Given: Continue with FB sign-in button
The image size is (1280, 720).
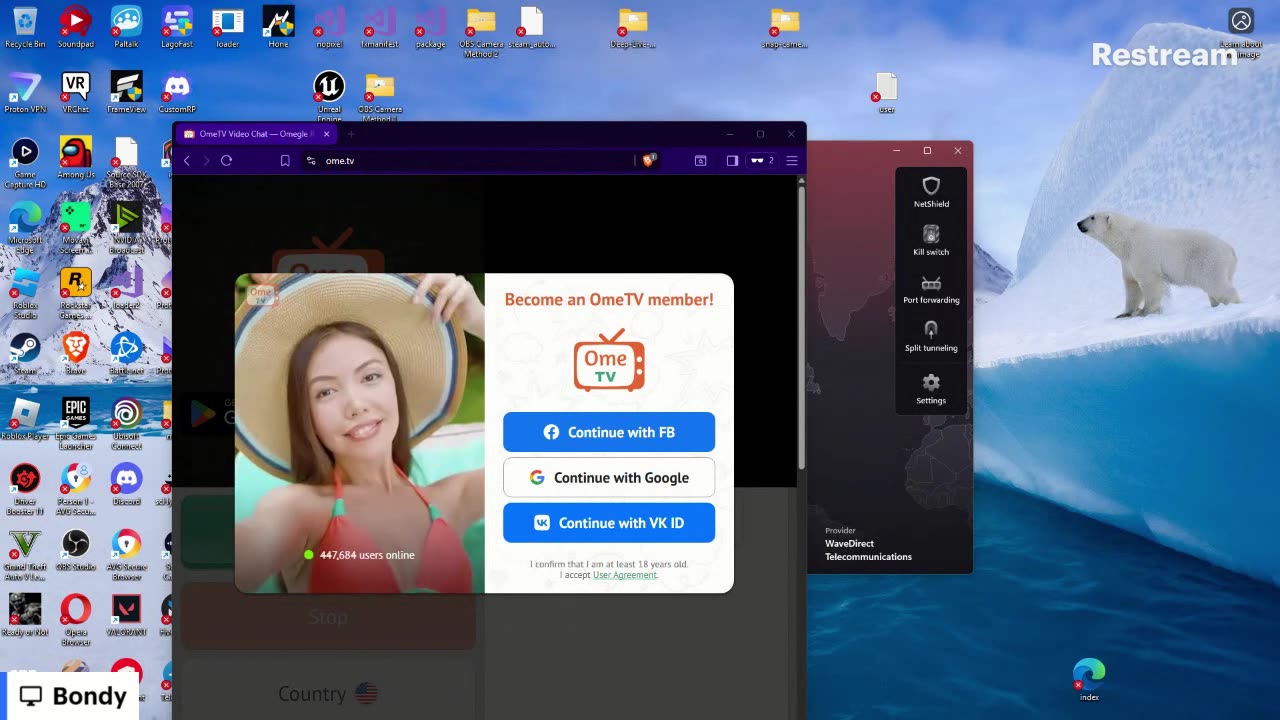Looking at the screenshot, I should [x=609, y=432].
